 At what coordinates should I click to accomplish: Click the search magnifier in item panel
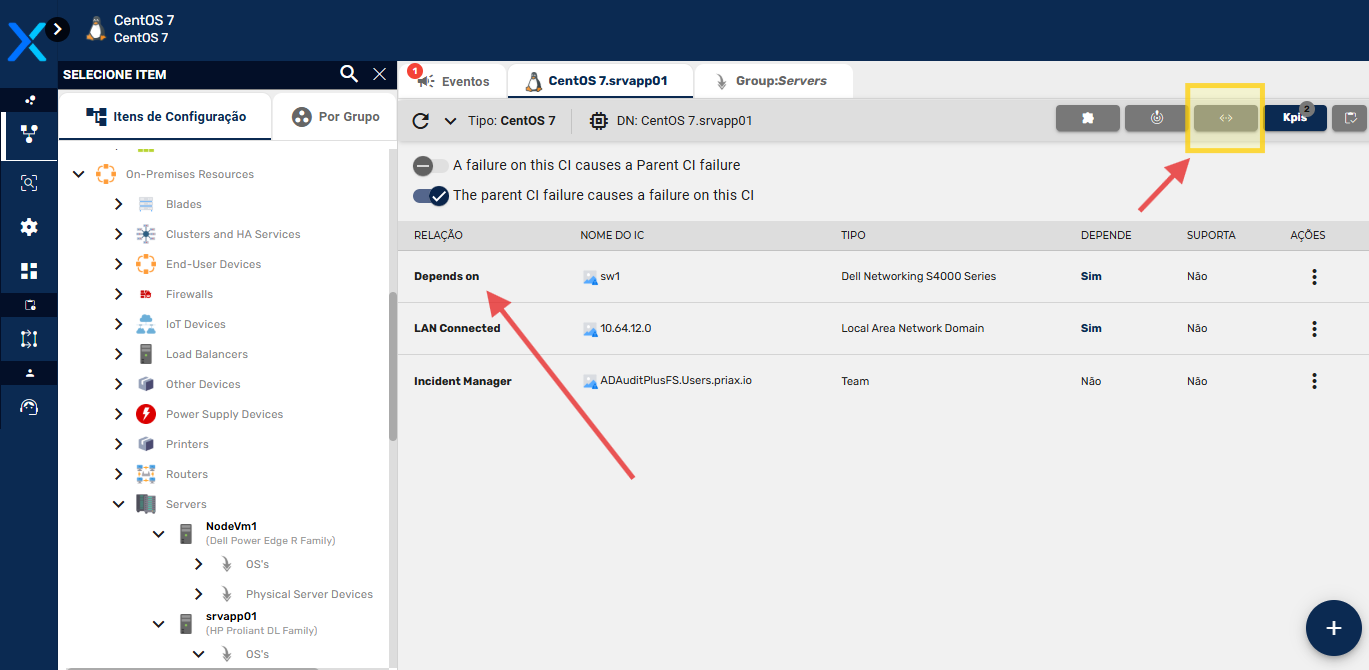point(348,74)
